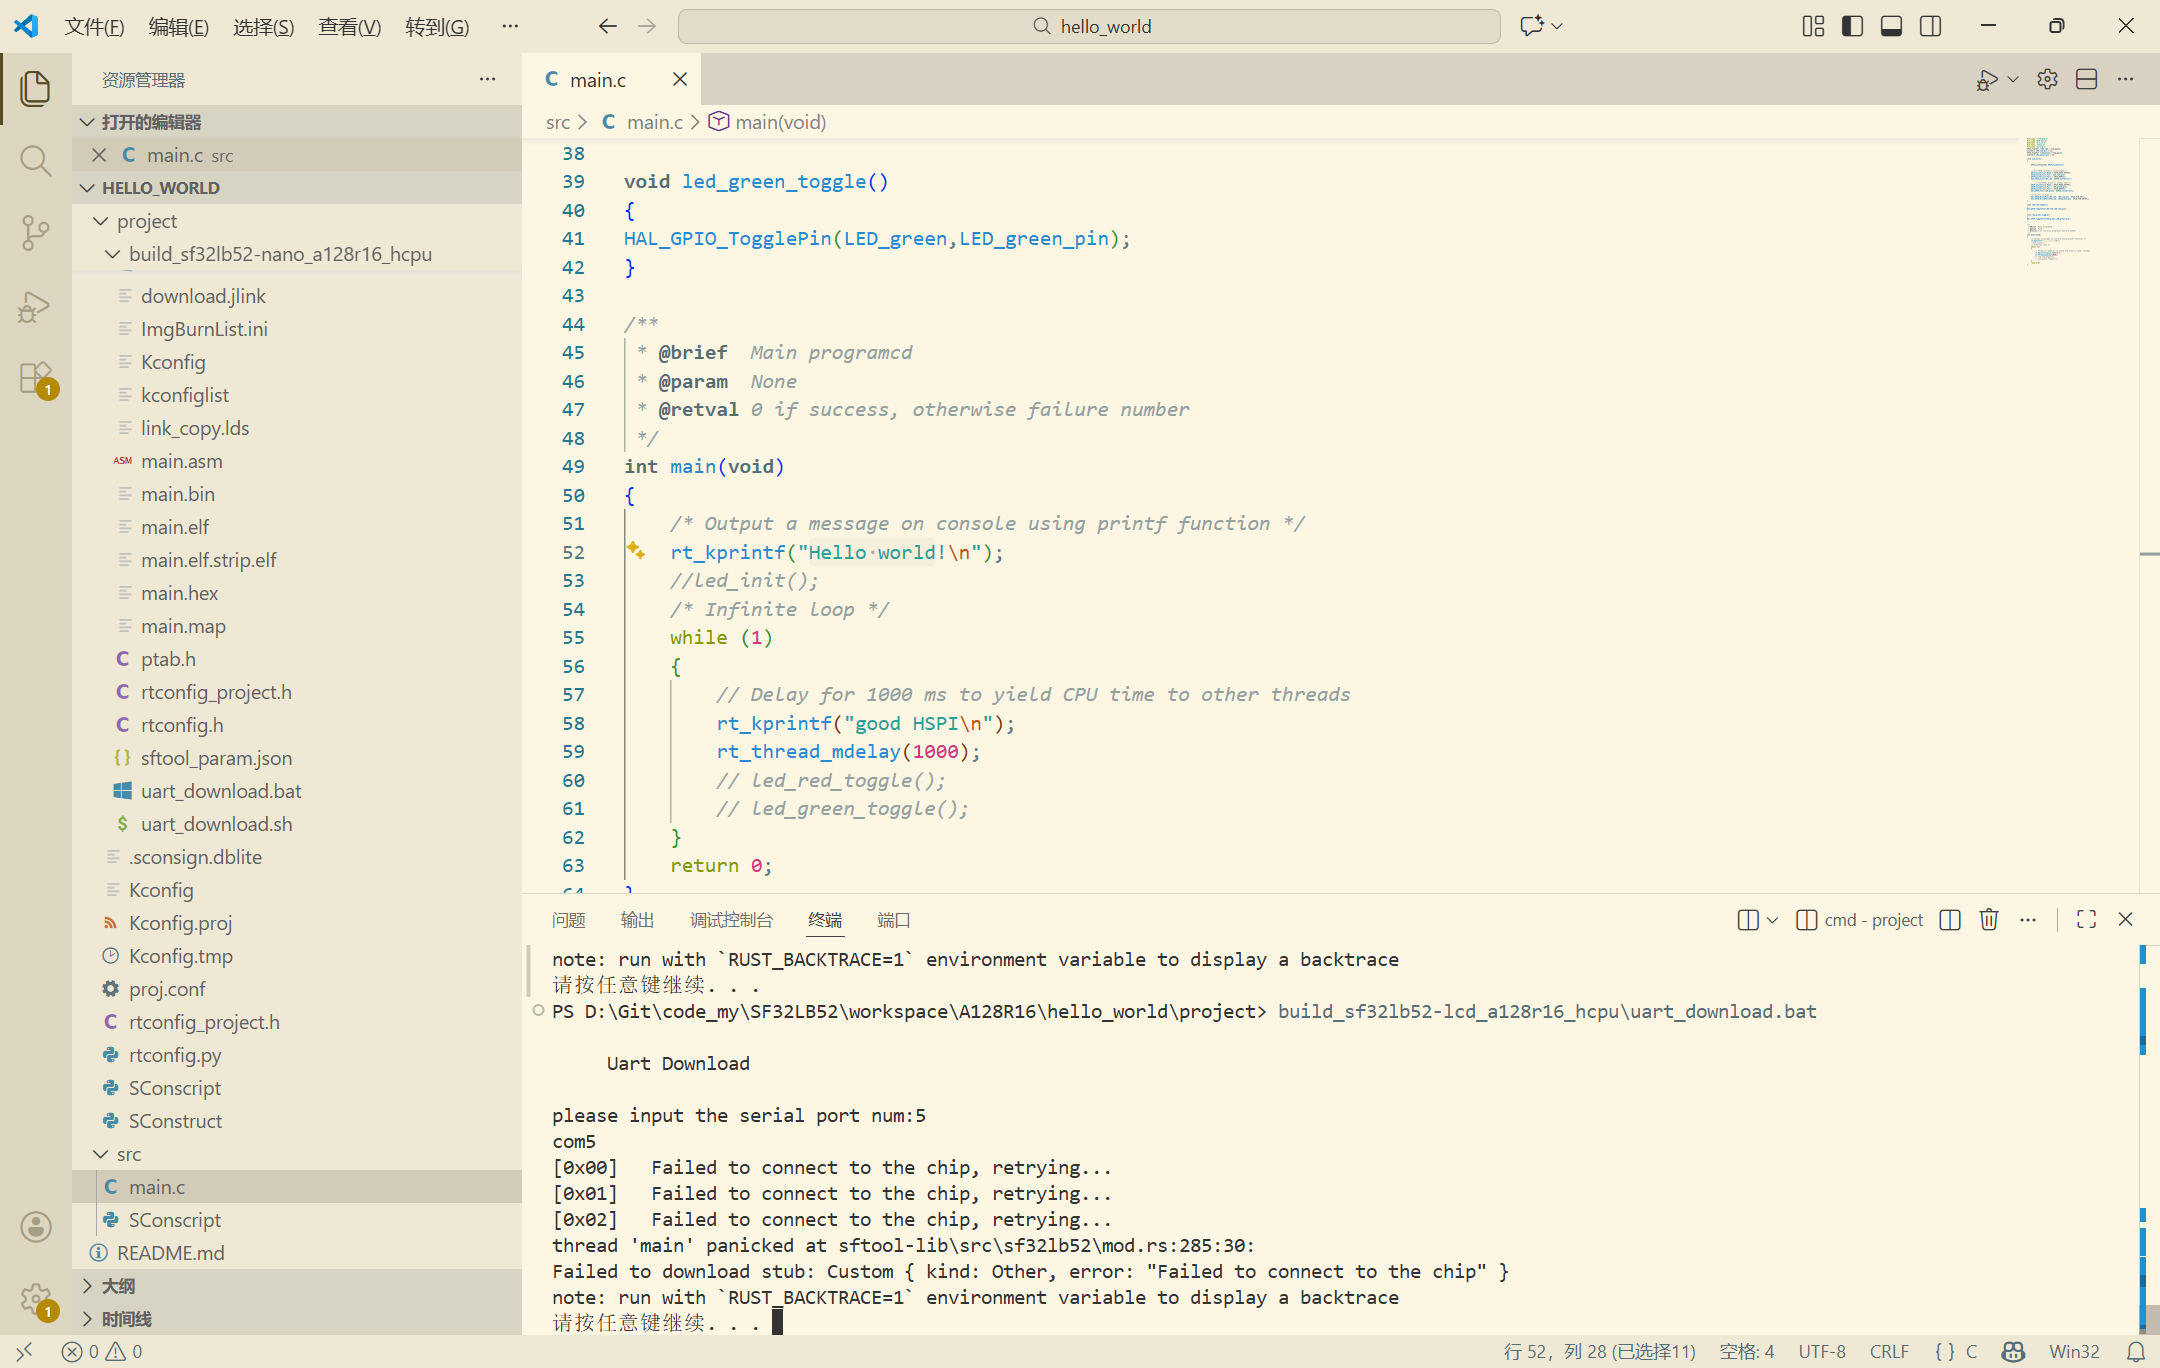Click the sparkle code action icon on line 52
Image resolution: width=2160 pixels, height=1368 pixels.
click(636, 550)
